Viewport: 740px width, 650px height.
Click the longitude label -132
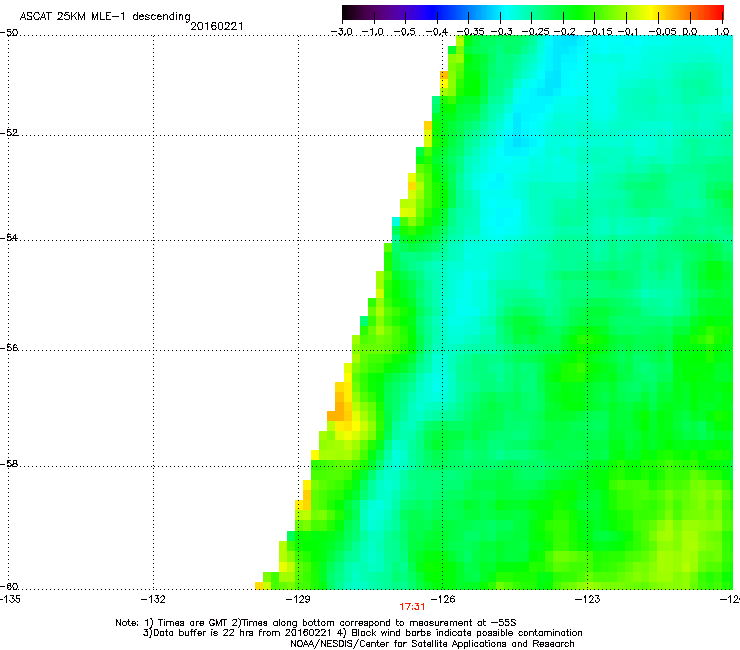pyautogui.click(x=153, y=599)
